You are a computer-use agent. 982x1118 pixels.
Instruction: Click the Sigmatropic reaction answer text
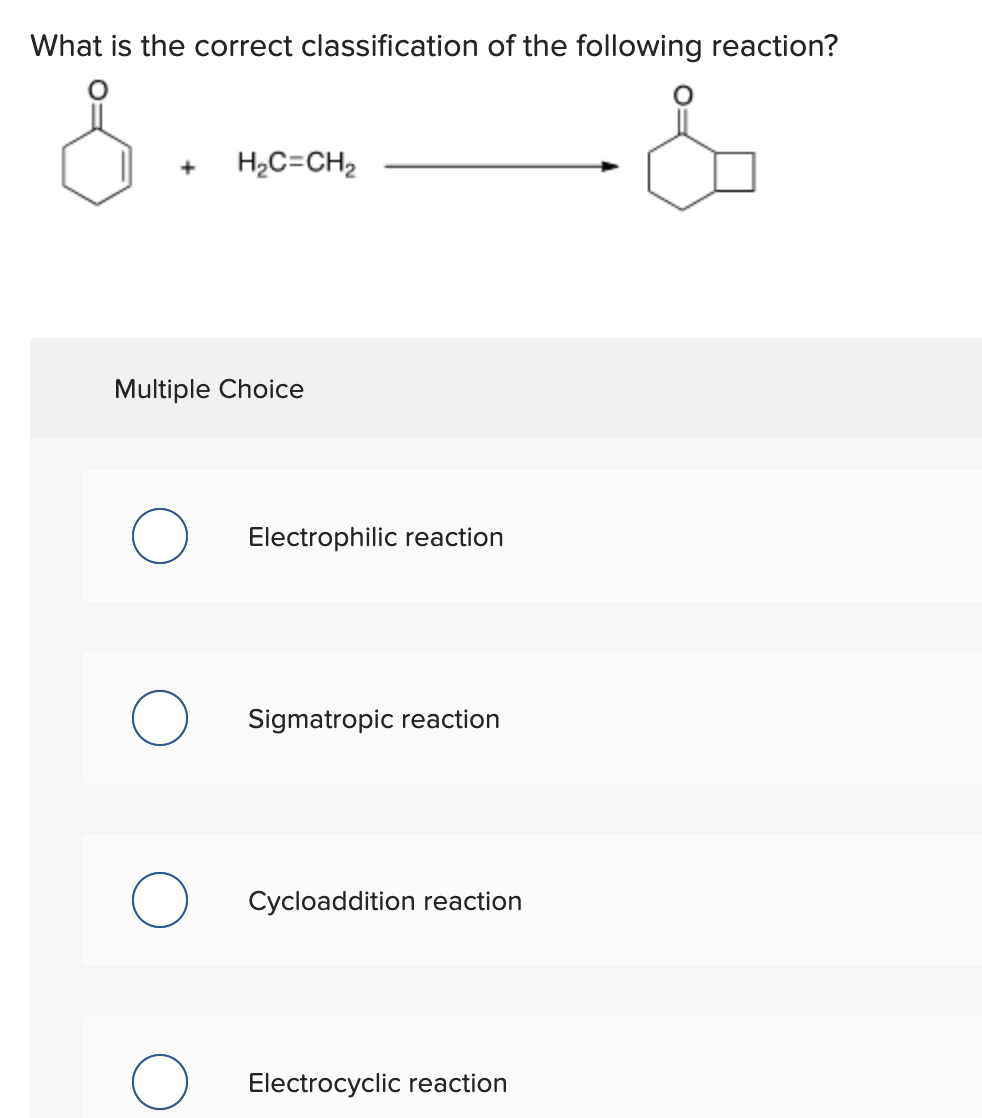(373, 719)
